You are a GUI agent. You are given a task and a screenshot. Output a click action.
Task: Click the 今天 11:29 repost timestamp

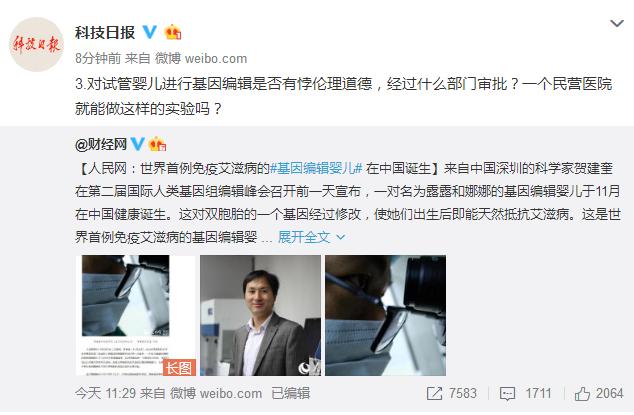click(105, 393)
